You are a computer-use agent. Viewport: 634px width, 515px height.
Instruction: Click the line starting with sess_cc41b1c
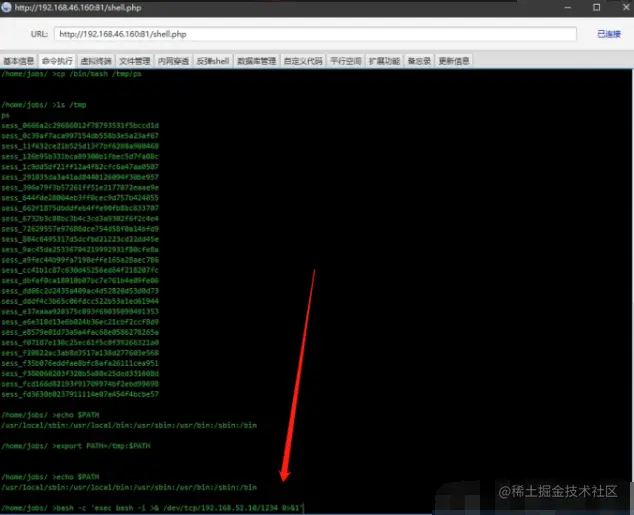click(80, 270)
